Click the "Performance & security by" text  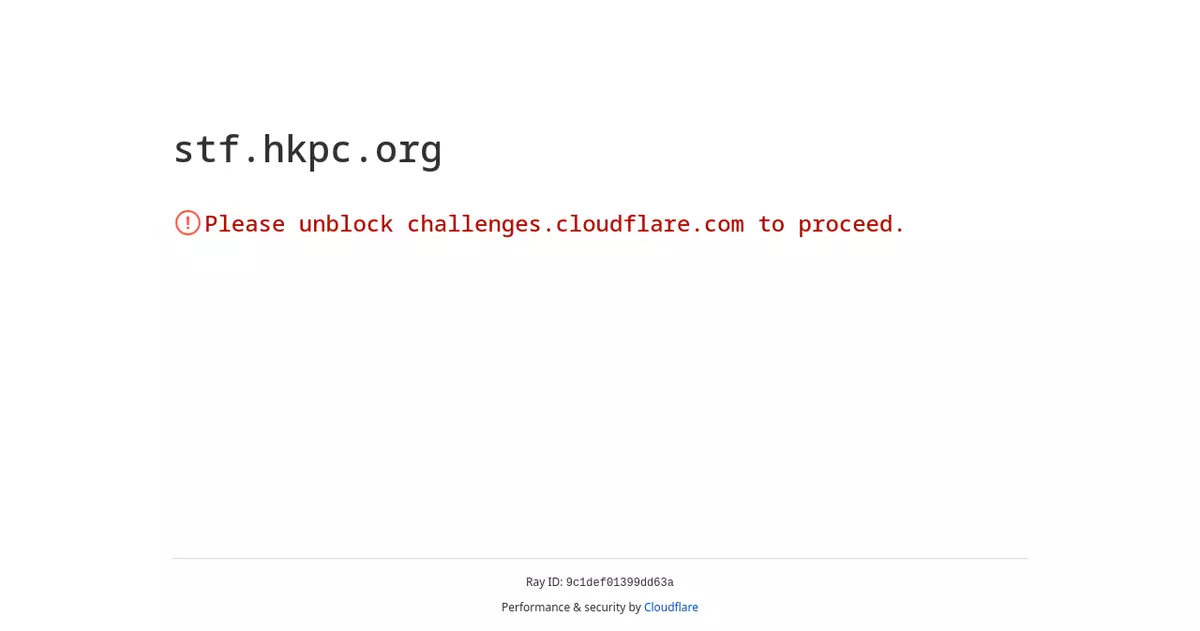571,607
